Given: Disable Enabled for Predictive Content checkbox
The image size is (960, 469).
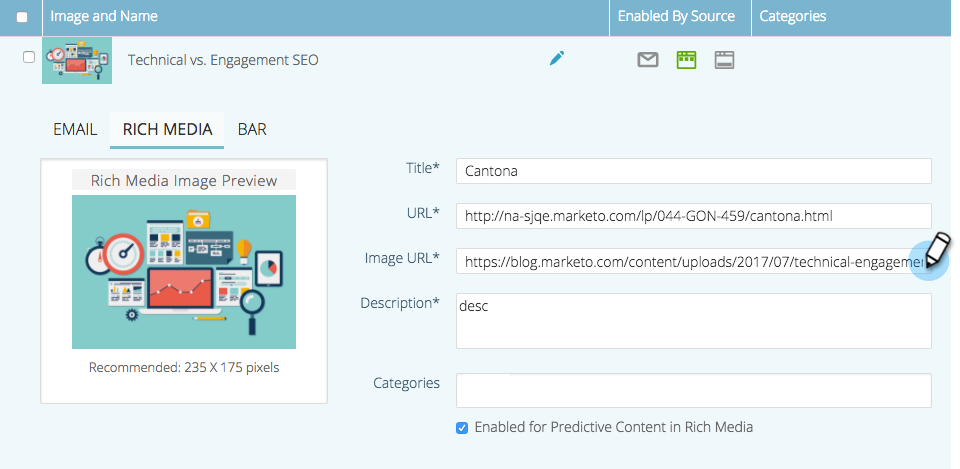Looking at the screenshot, I should pyautogui.click(x=462, y=428).
